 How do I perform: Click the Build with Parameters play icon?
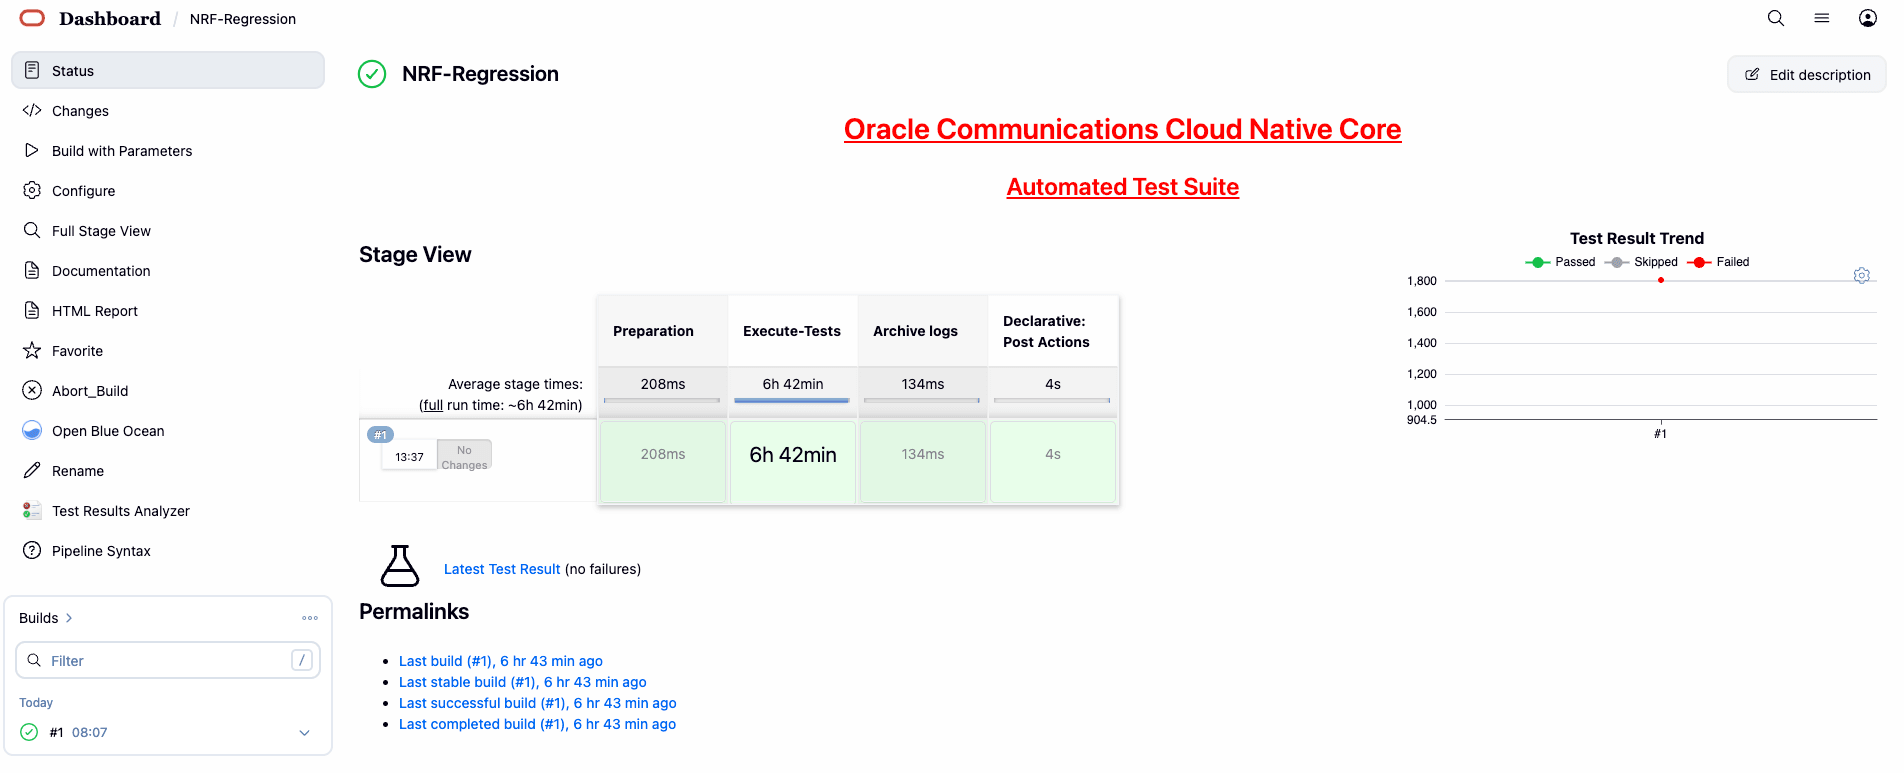(32, 150)
